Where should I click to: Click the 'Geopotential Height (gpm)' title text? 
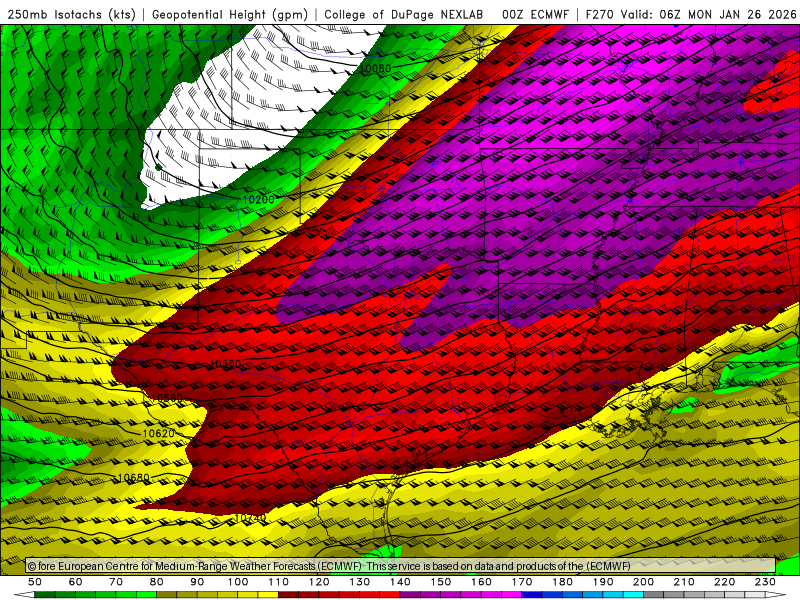pyautogui.click(x=230, y=14)
